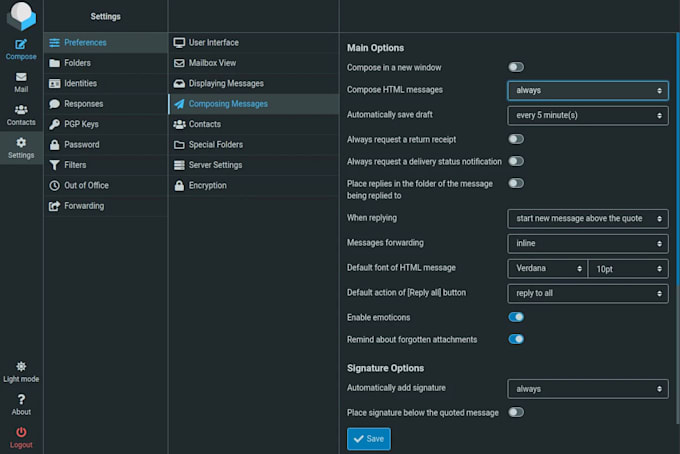Toggle Compose in a new window

(516, 67)
